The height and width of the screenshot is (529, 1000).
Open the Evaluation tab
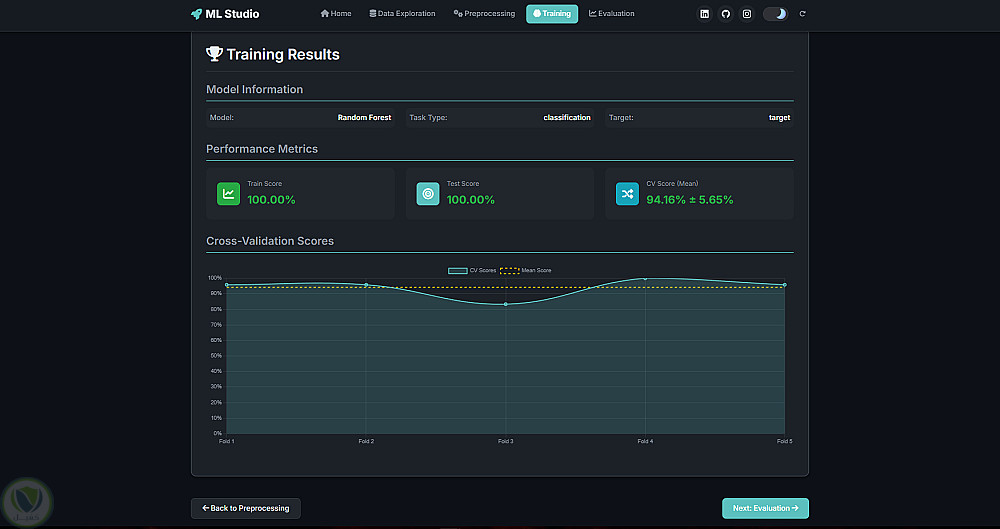[612, 14]
